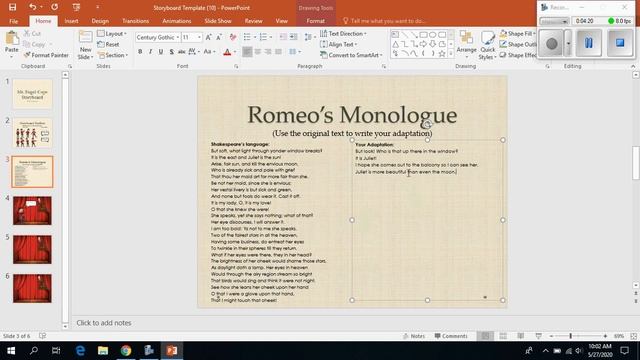Decrease the font size
This screenshot has height=360, width=640.
[x=219, y=37]
